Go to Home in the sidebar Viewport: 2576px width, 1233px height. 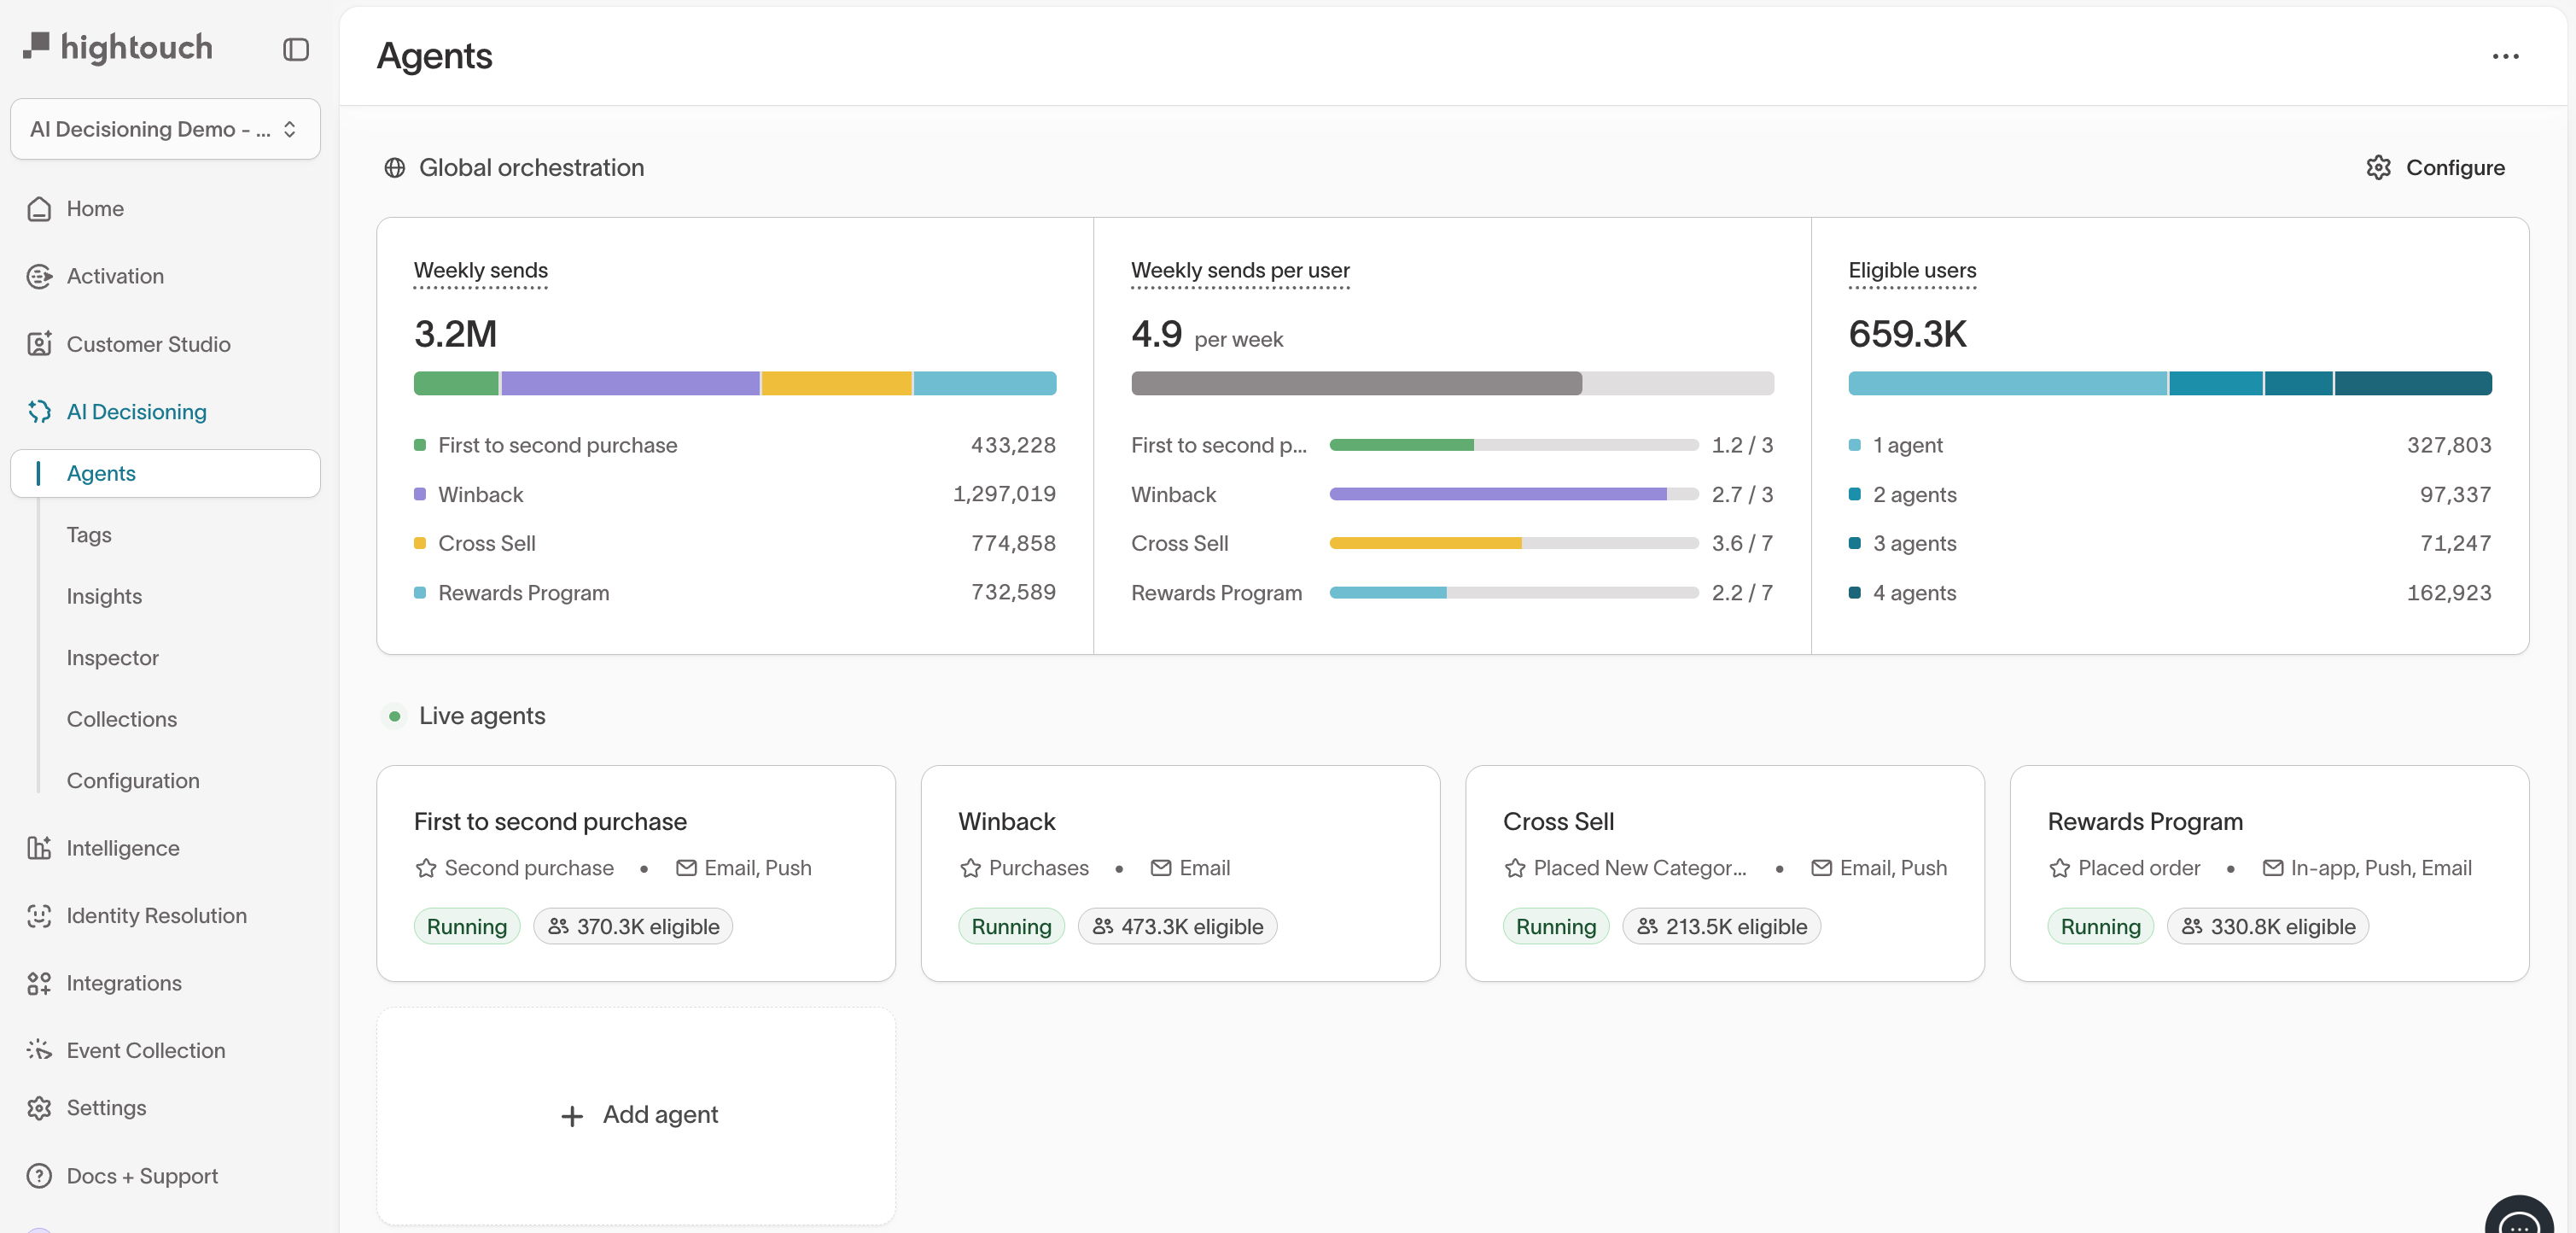point(94,208)
